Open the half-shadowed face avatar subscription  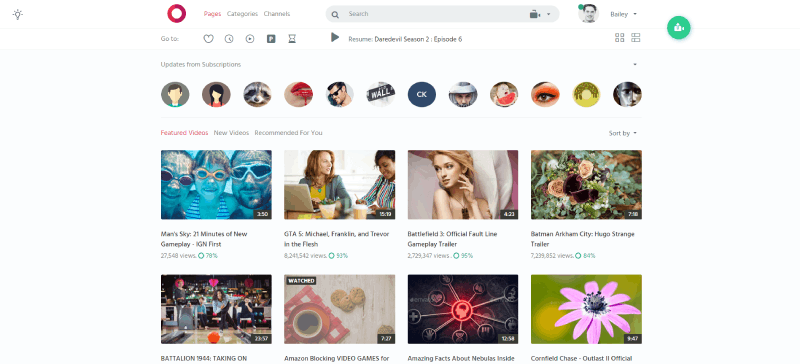click(x=628, y=94)
